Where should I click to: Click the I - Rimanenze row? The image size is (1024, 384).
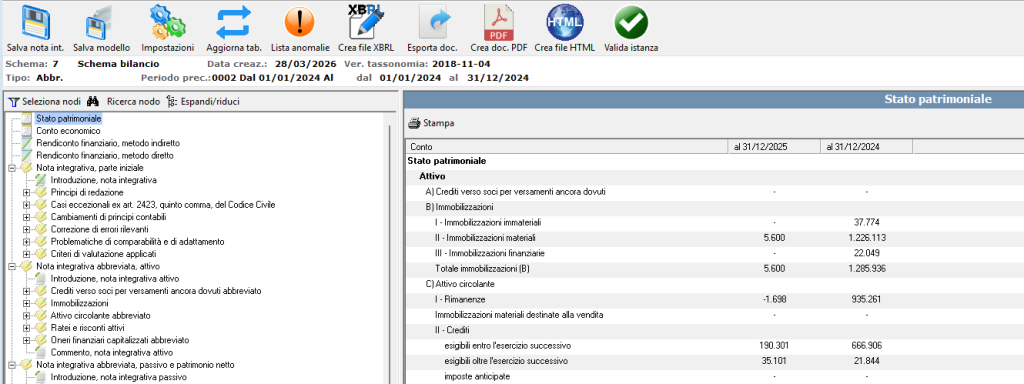click(x=714, y=299)
